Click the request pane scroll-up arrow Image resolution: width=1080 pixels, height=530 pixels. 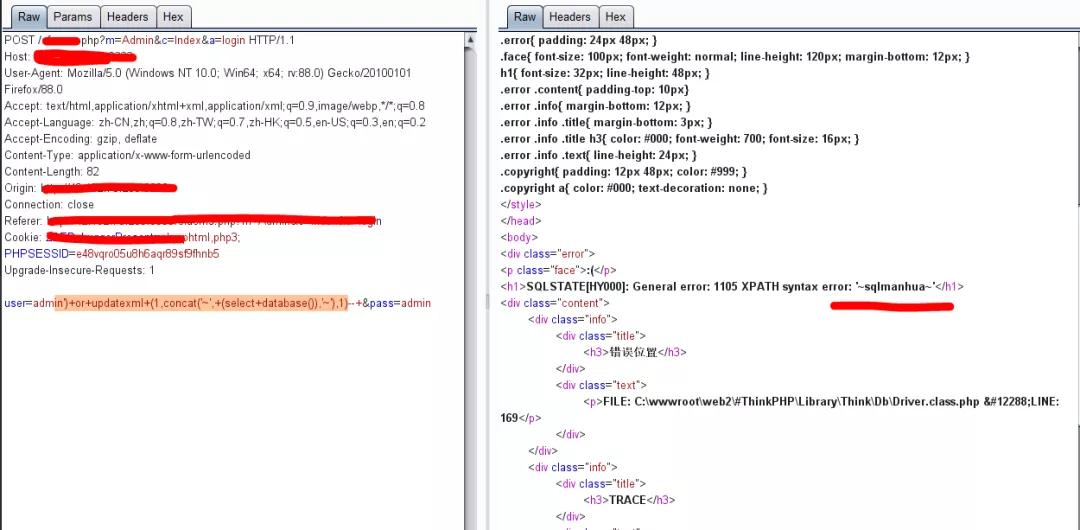[x=470, y=41]
